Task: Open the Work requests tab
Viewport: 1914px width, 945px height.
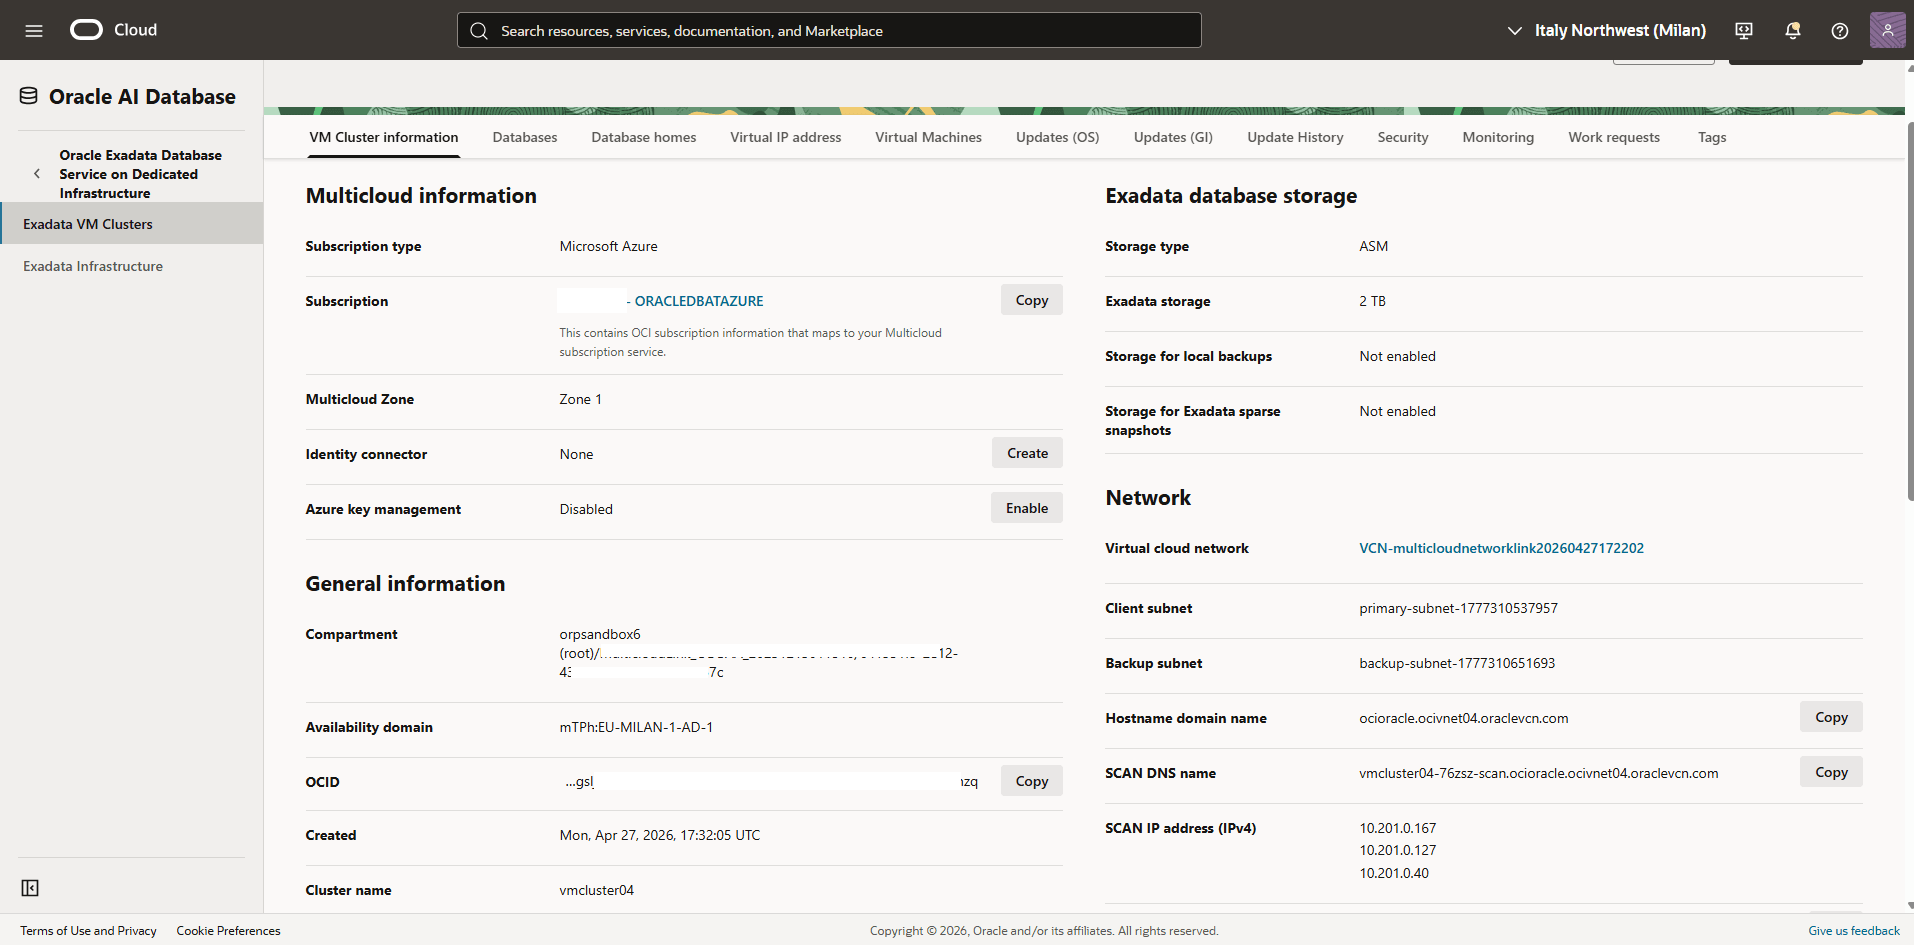Action: [1614, 137]
